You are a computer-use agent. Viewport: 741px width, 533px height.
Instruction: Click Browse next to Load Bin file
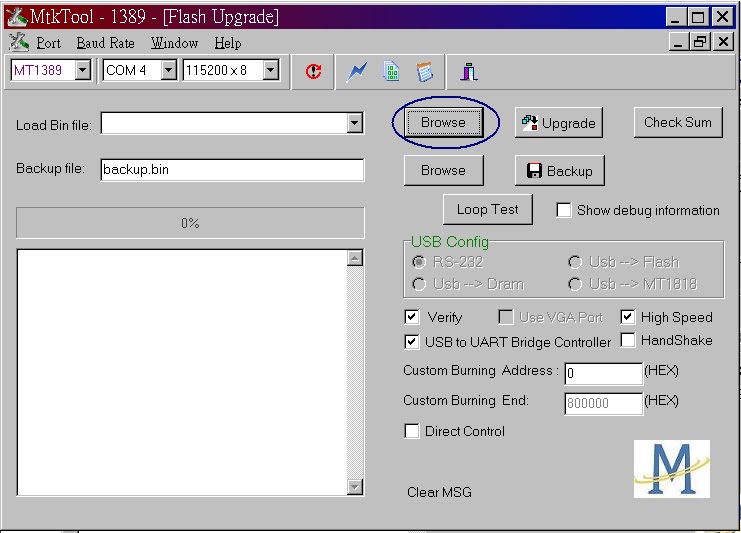443,122
